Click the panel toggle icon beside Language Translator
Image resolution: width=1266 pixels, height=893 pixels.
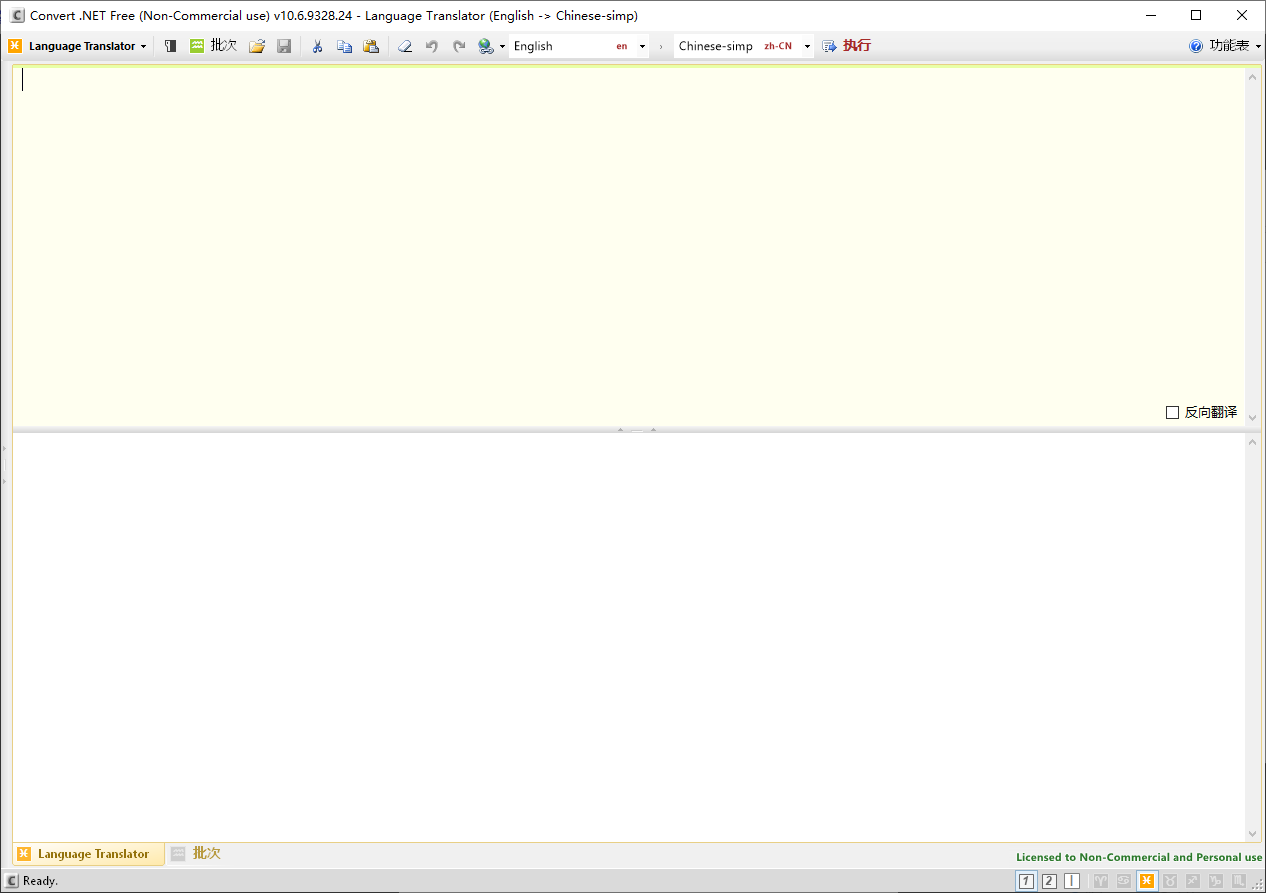[171, 46]
